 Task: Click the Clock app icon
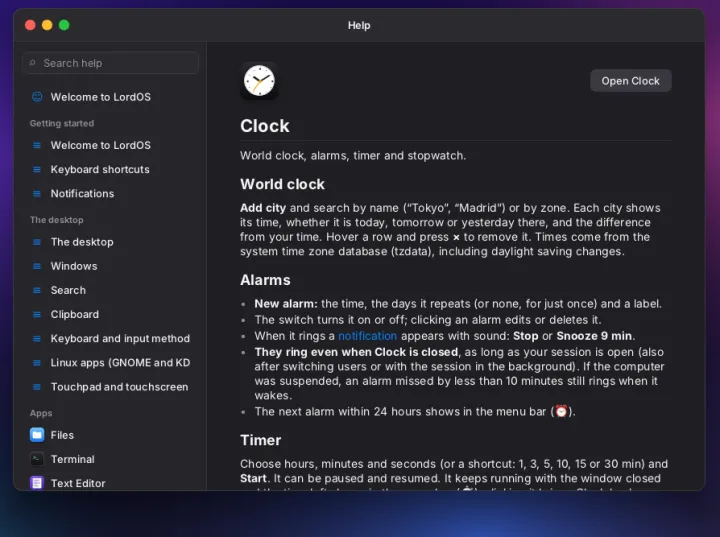coord(259,81)
